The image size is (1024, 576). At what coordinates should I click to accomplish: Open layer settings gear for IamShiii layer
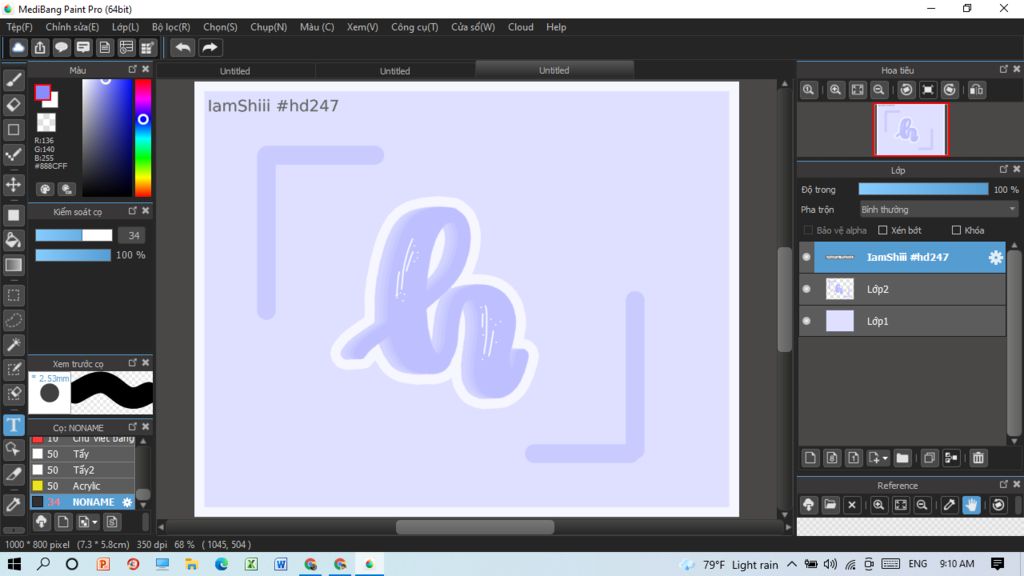(x=995, y=257)
